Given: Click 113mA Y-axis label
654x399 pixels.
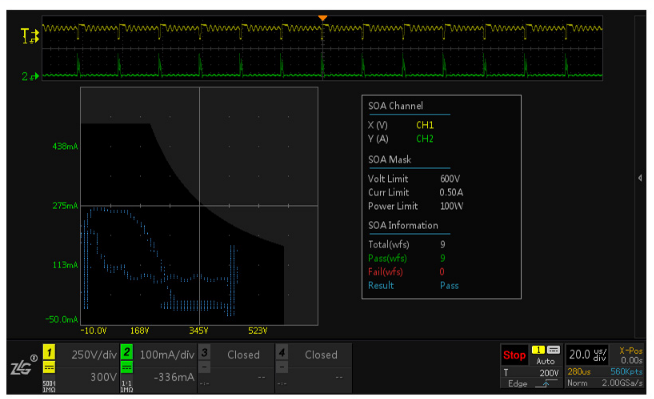Looking at the screenshot, I should tap(65, 265).
